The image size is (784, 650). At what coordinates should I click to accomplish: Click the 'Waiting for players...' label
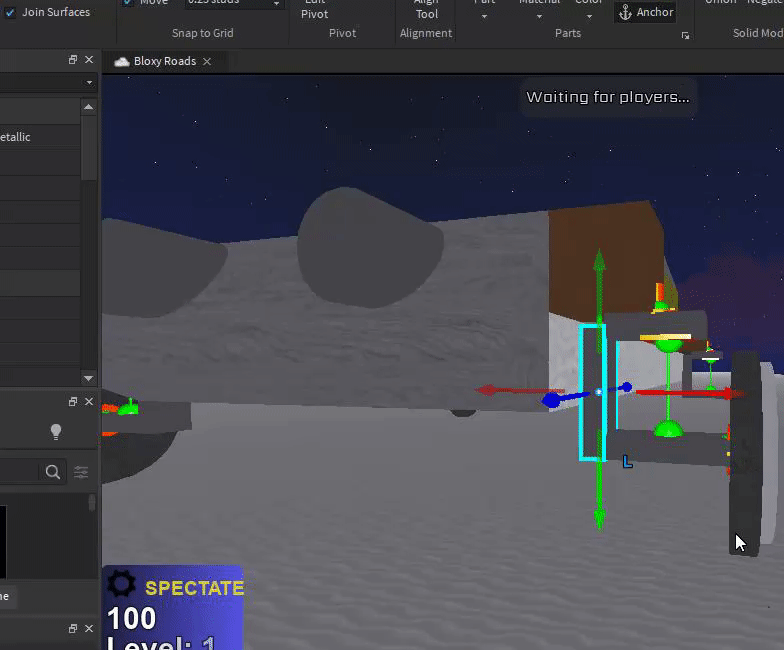coord(608,97)
